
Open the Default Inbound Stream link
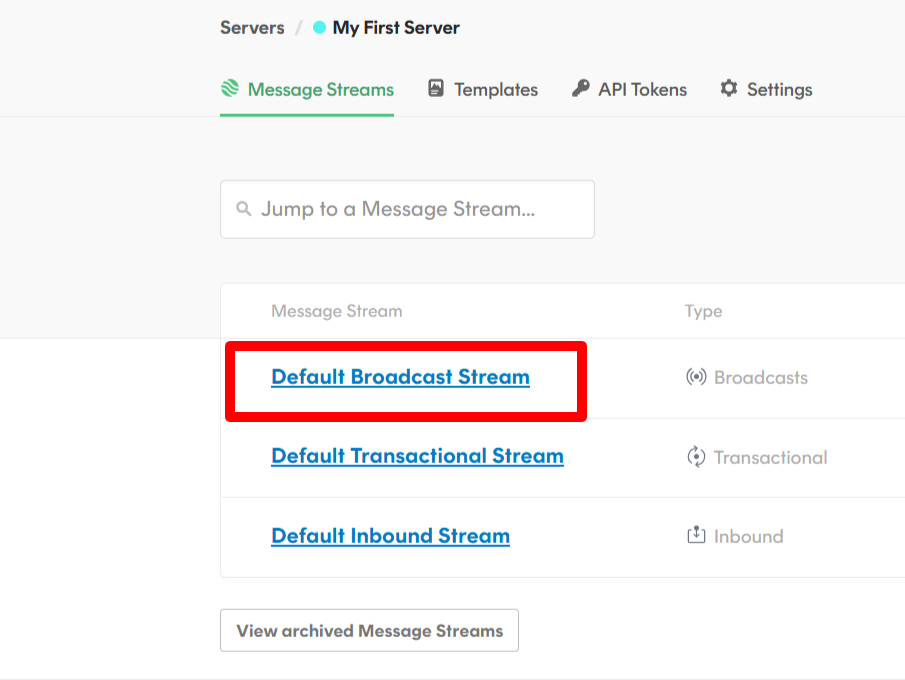[x=390, y=536]
